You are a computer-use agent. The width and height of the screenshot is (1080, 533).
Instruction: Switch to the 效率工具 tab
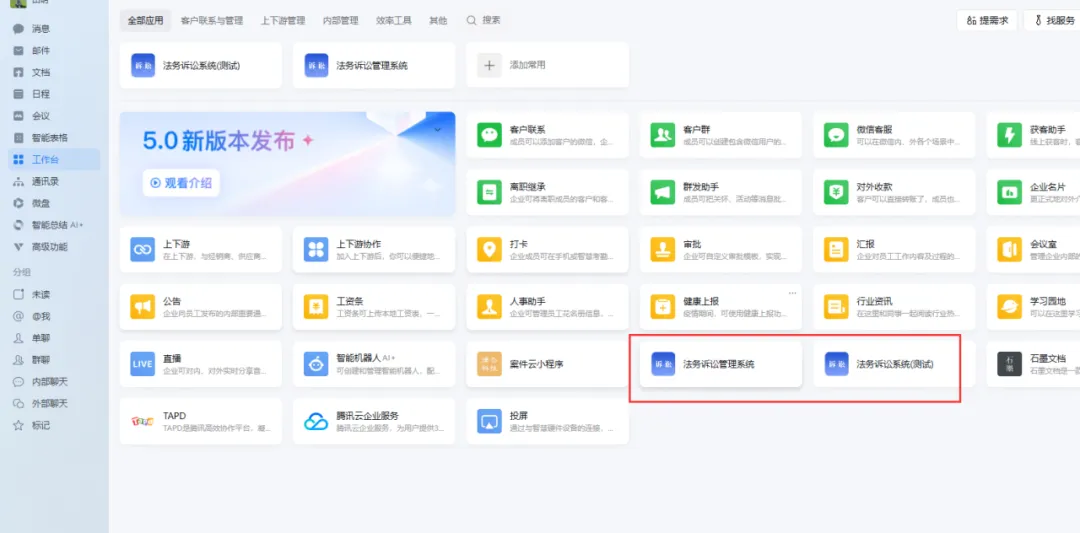[394, 21]
